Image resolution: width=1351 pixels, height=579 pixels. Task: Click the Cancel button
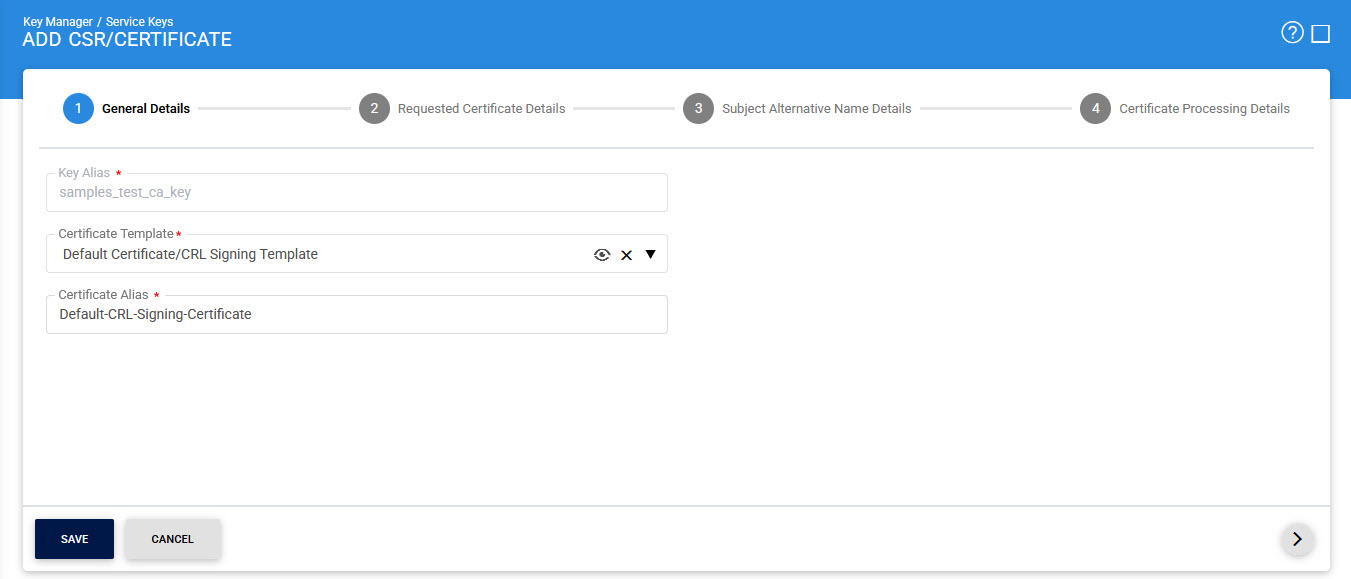(173, 539)
